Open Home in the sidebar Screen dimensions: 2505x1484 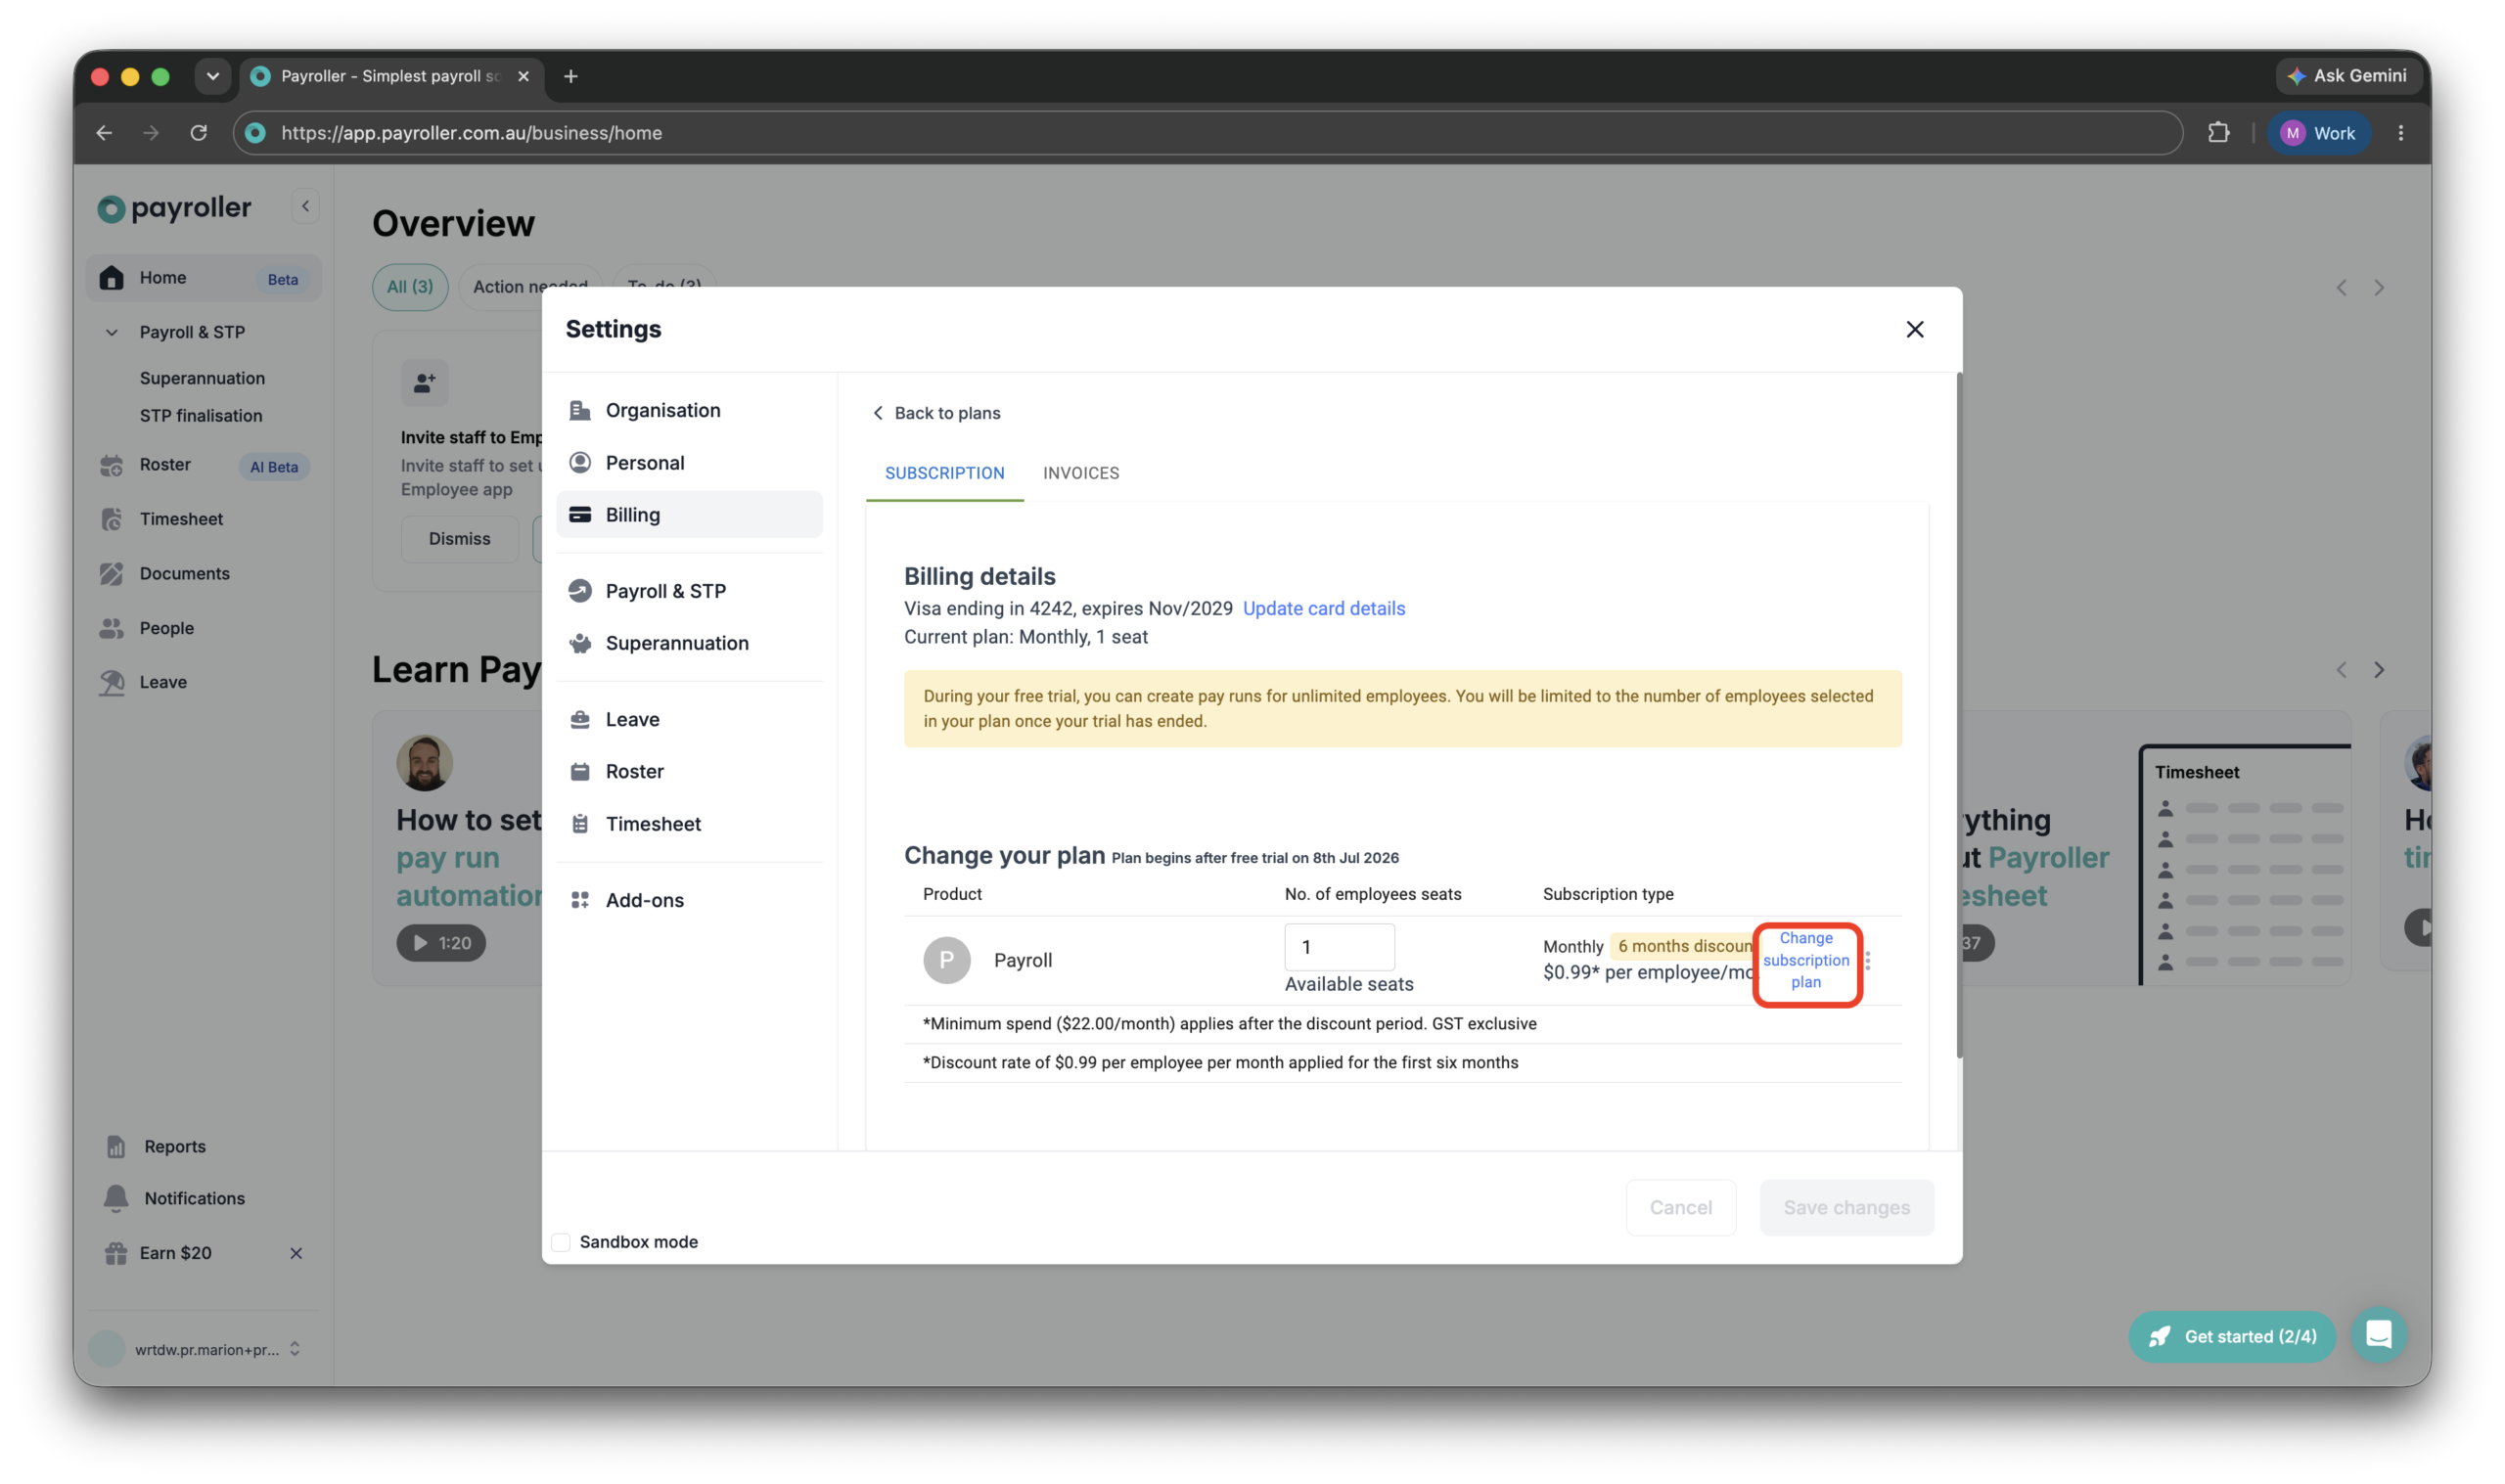[204, 278]
